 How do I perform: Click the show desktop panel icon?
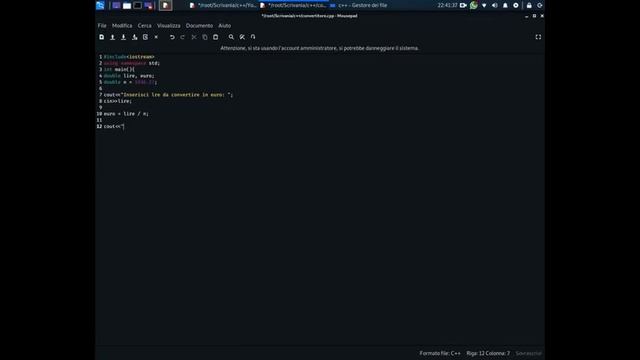(x=116, y=5)
